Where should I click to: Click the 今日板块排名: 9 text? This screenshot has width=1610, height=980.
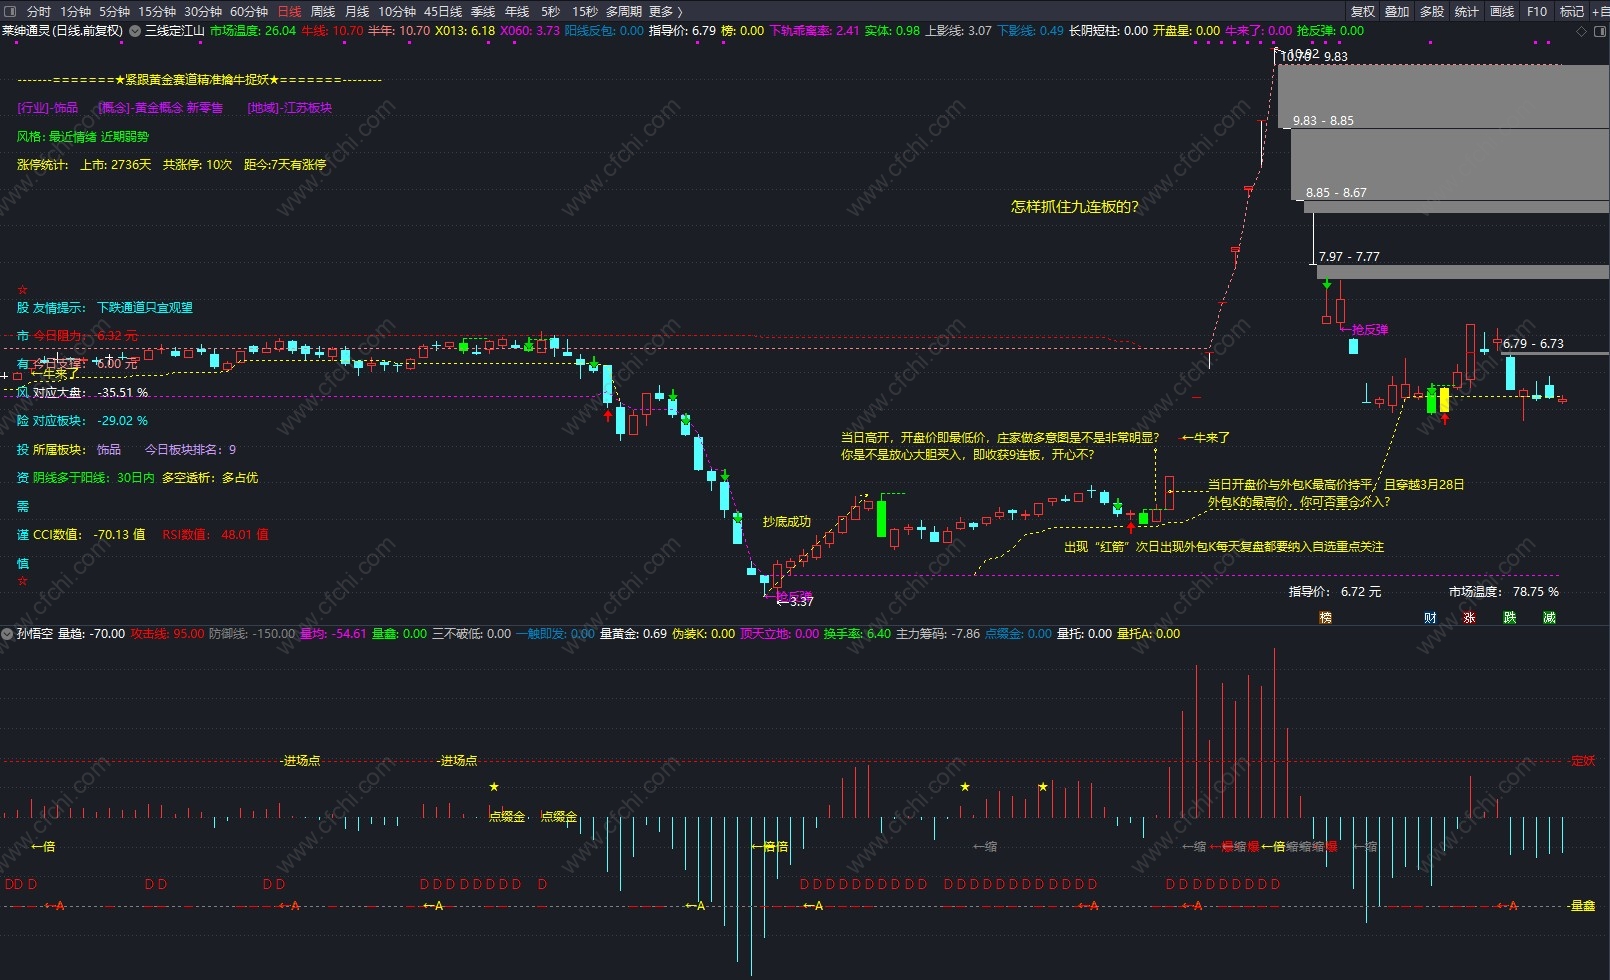tap(191, 450)
